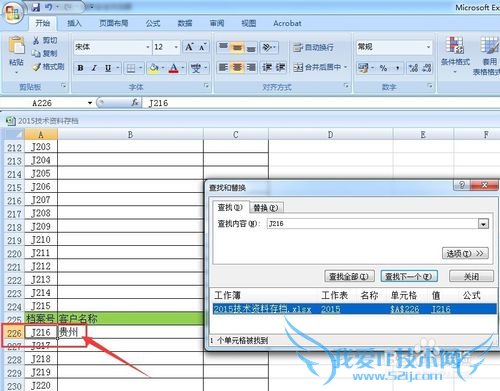Open the Merge and Center dropdown arrow

[345, 68]
